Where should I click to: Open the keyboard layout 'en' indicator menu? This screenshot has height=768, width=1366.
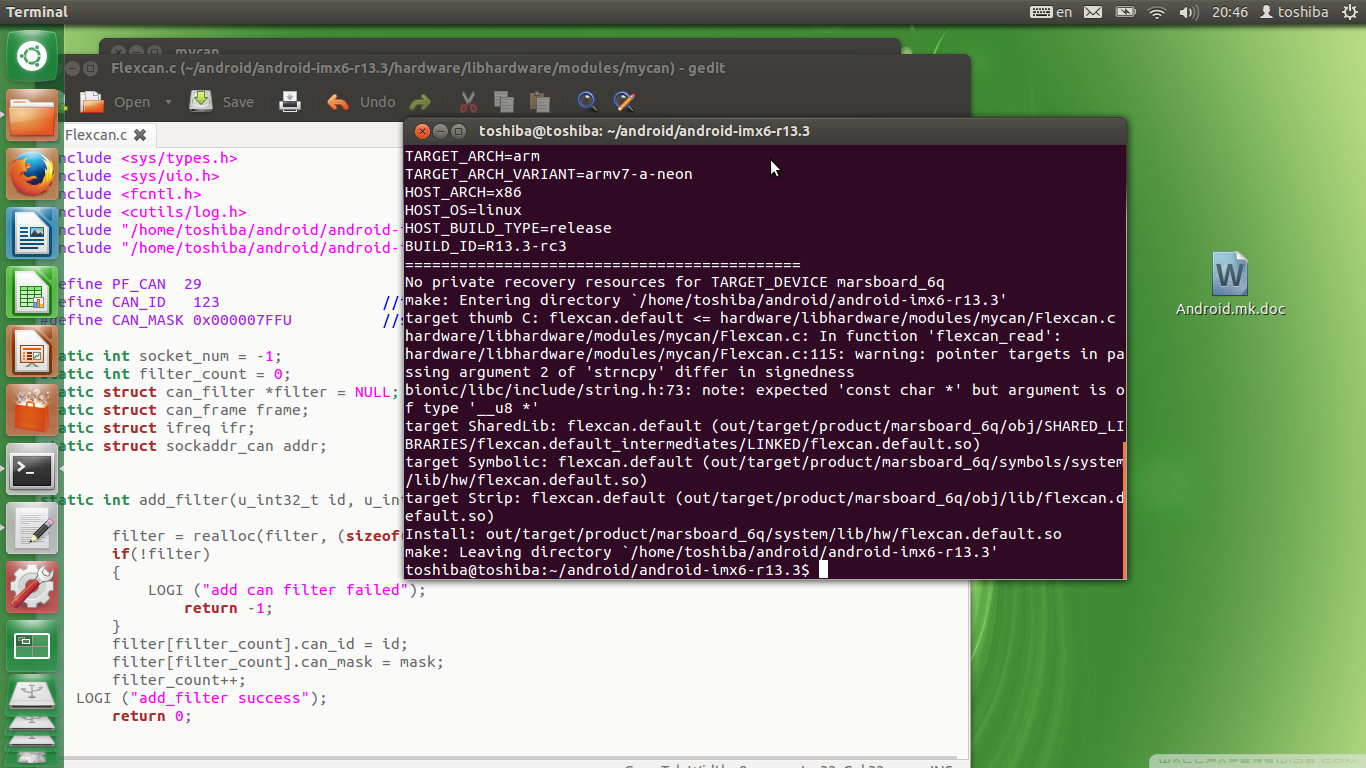(x=1051, y=12)
